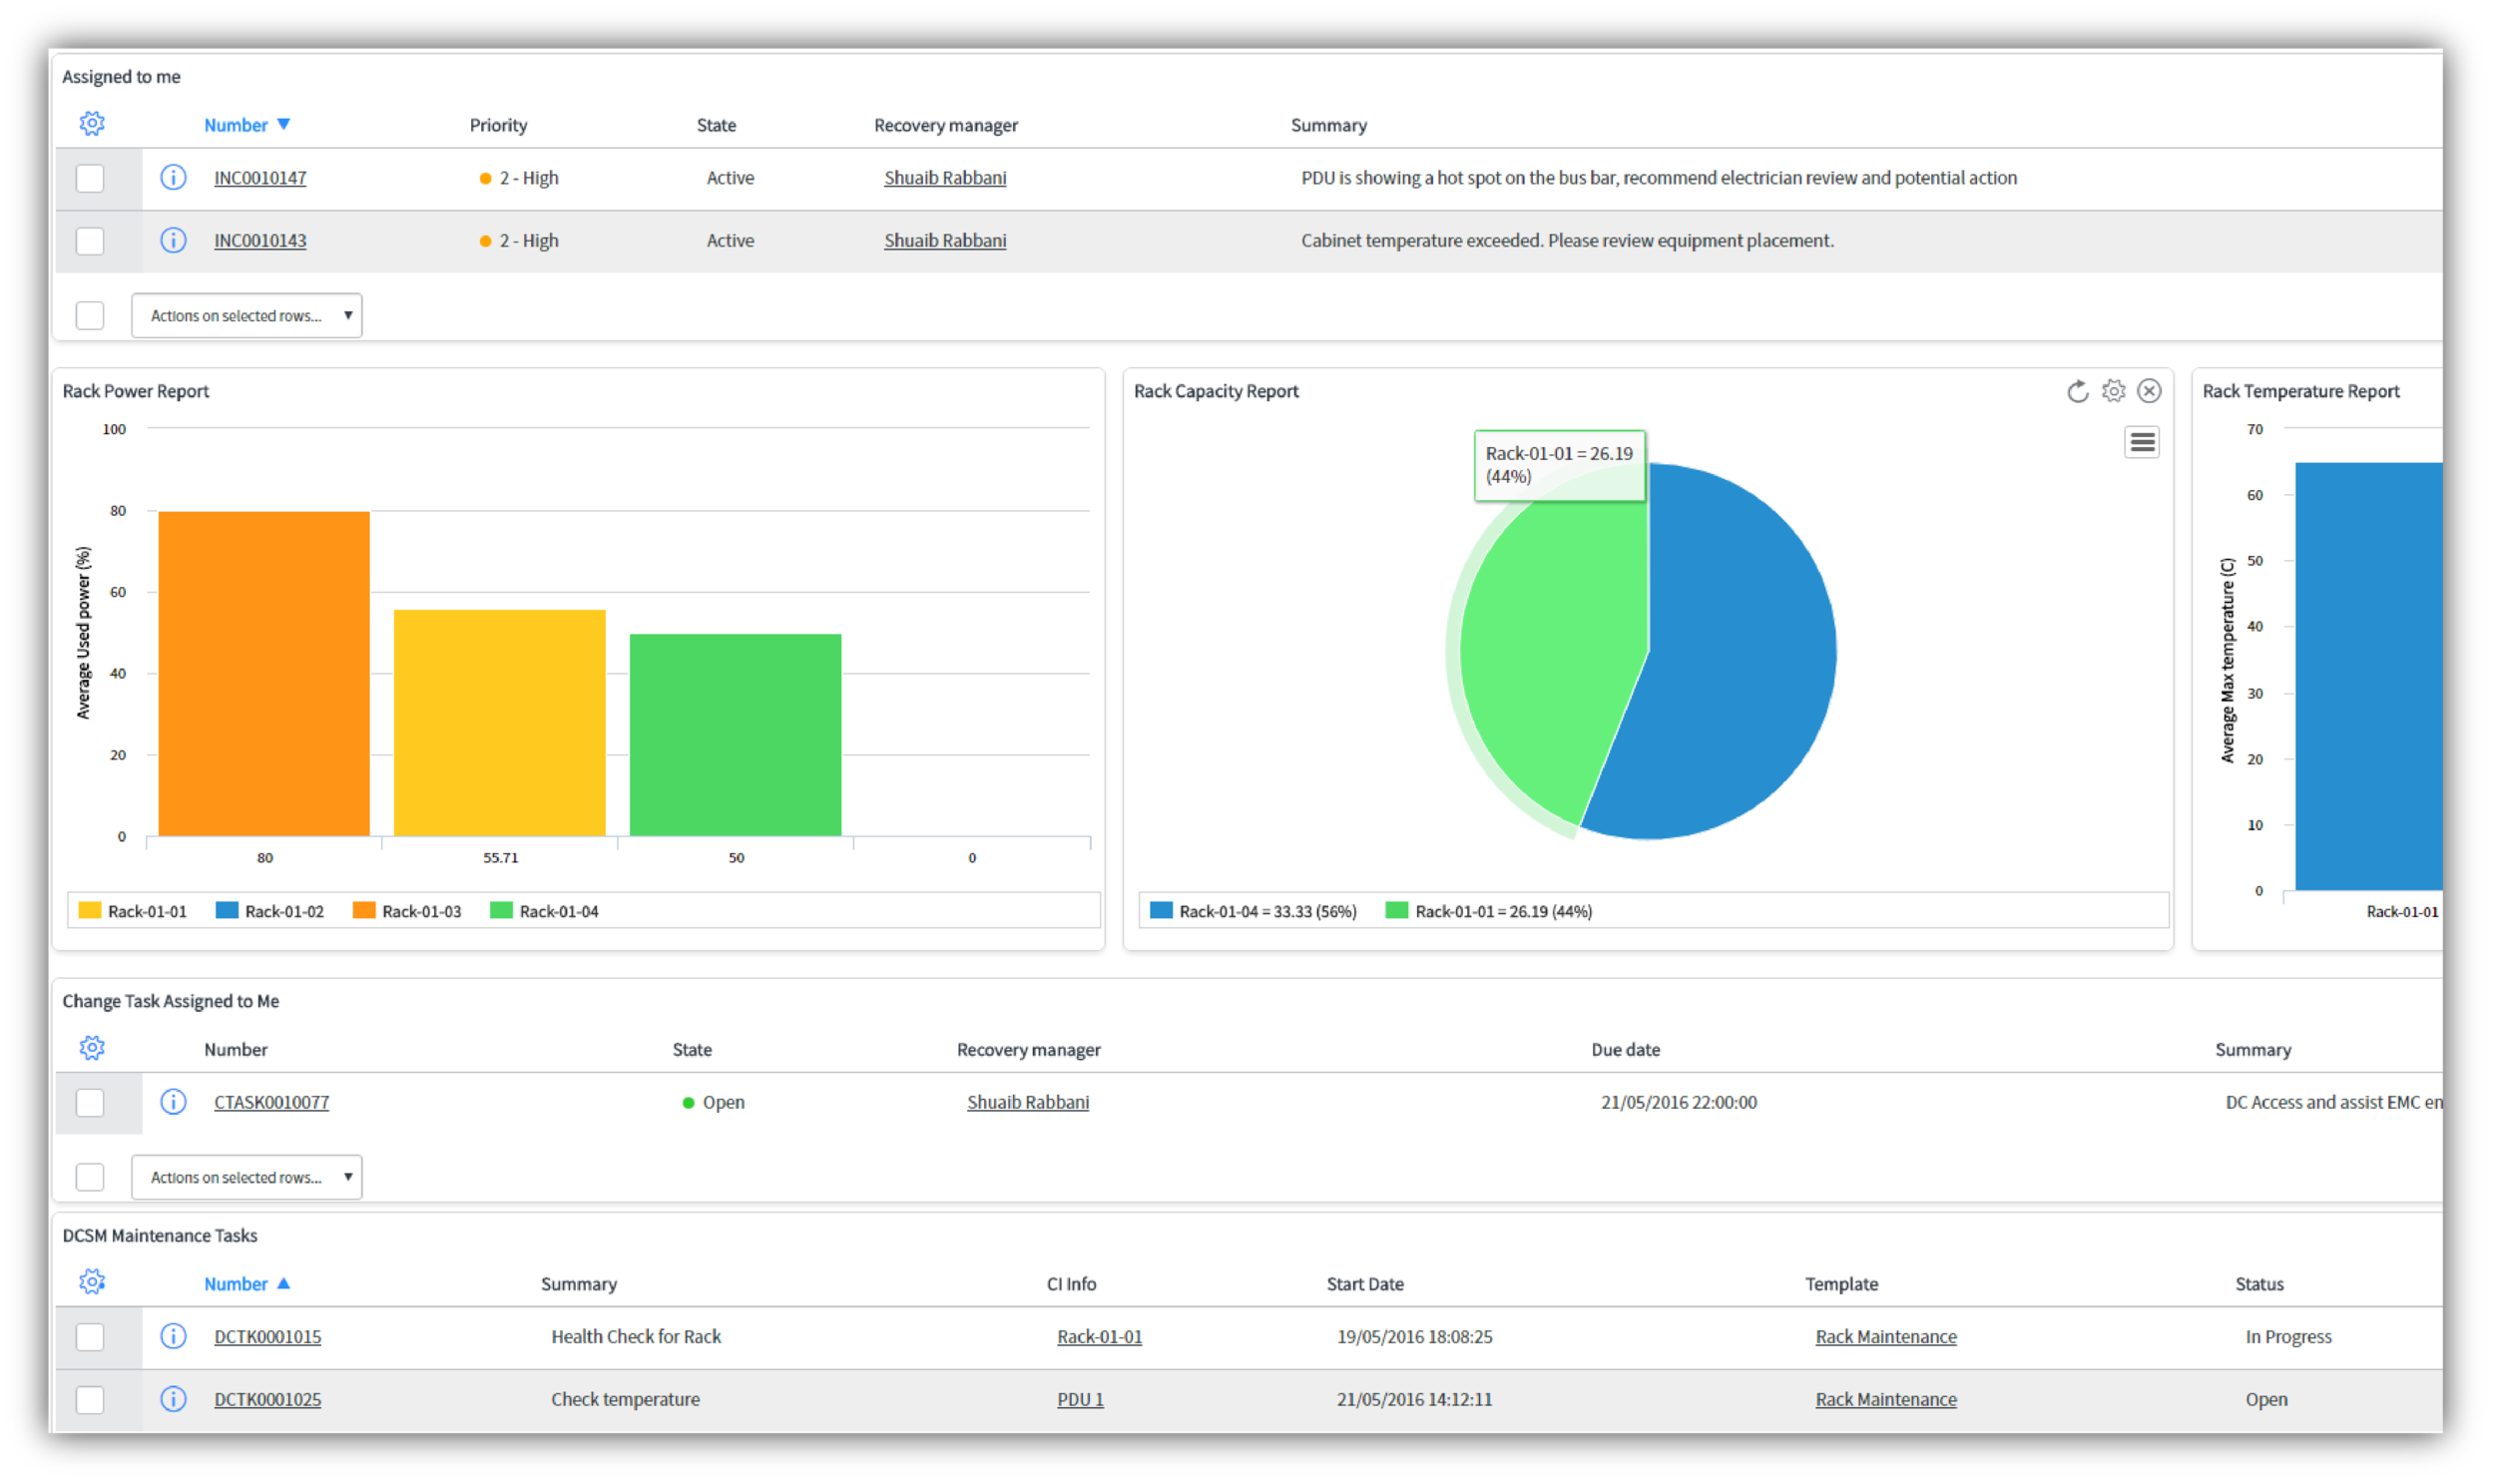Click the green 50 bar in Rack Power Report
The height and width of the screenshot is (1484, 2495).
coord(735,734)
